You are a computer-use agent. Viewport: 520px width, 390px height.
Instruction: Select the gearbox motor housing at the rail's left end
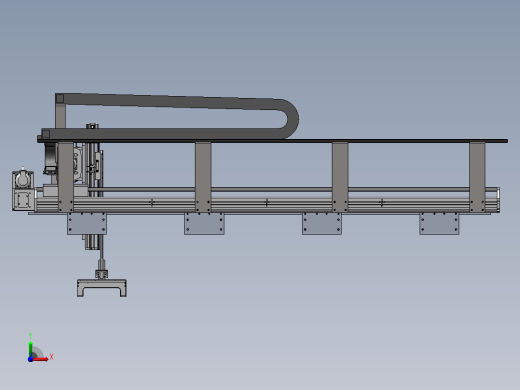point(23,190)
